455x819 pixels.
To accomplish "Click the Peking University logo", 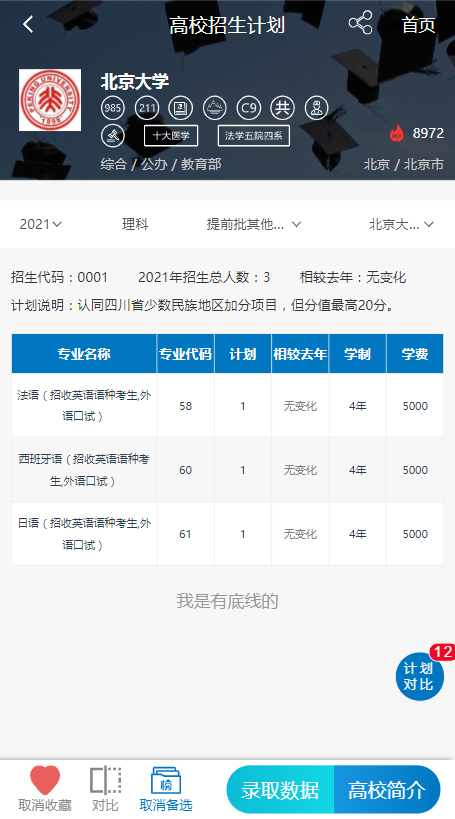I will (50, 100).
